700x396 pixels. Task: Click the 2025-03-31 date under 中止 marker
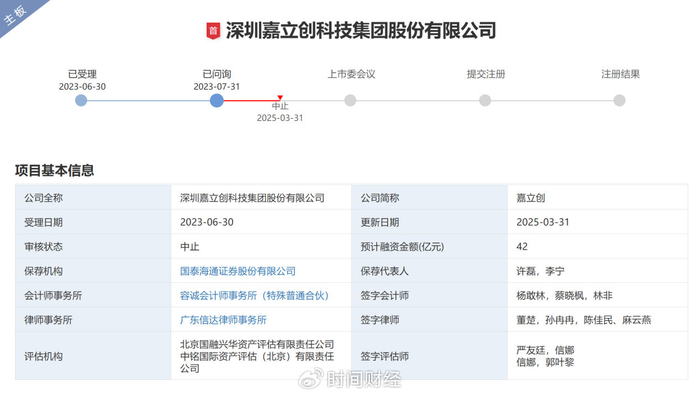pyautogui.click(x=280, y=118)
